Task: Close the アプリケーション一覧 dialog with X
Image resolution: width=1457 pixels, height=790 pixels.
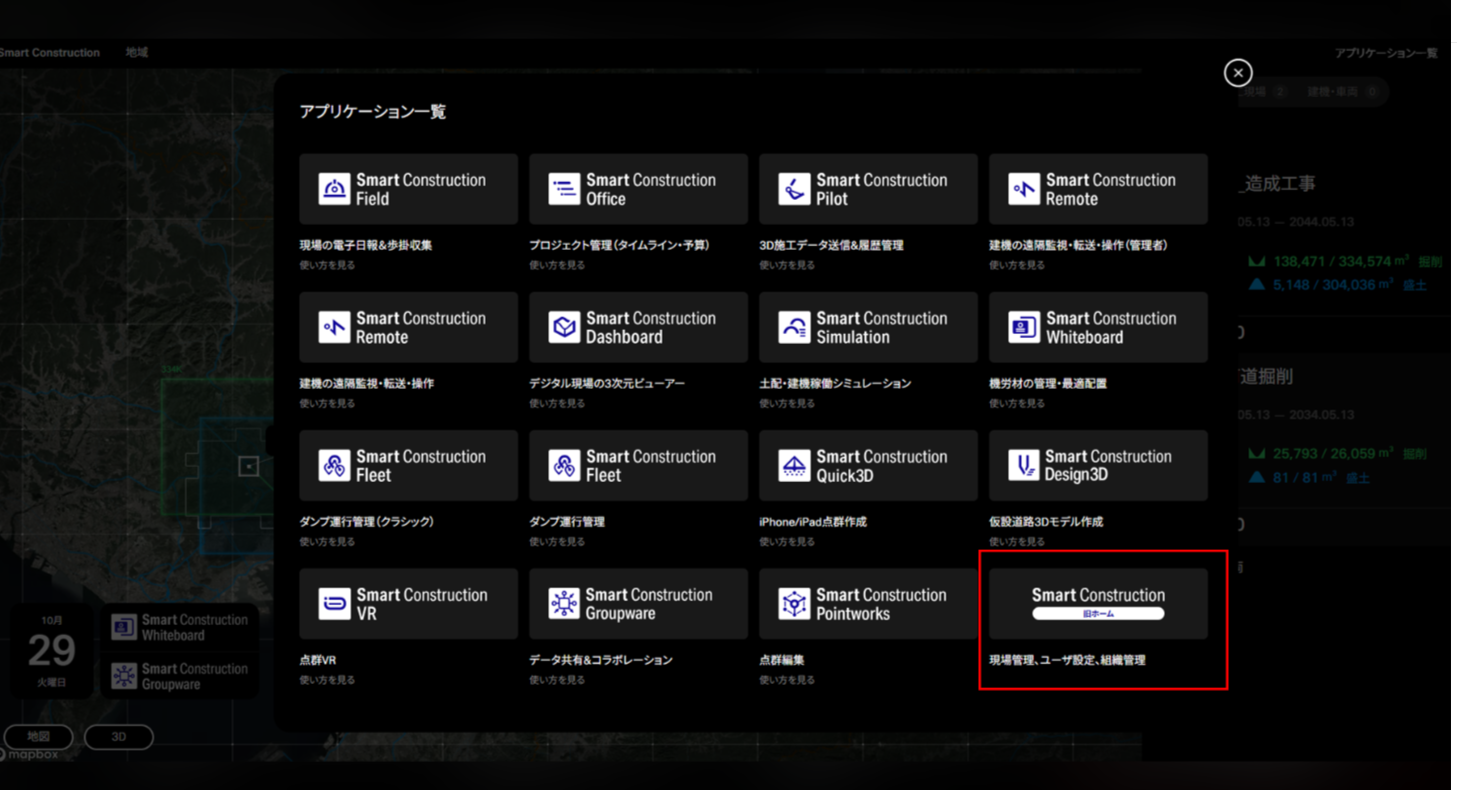Action: point(1238,73)
